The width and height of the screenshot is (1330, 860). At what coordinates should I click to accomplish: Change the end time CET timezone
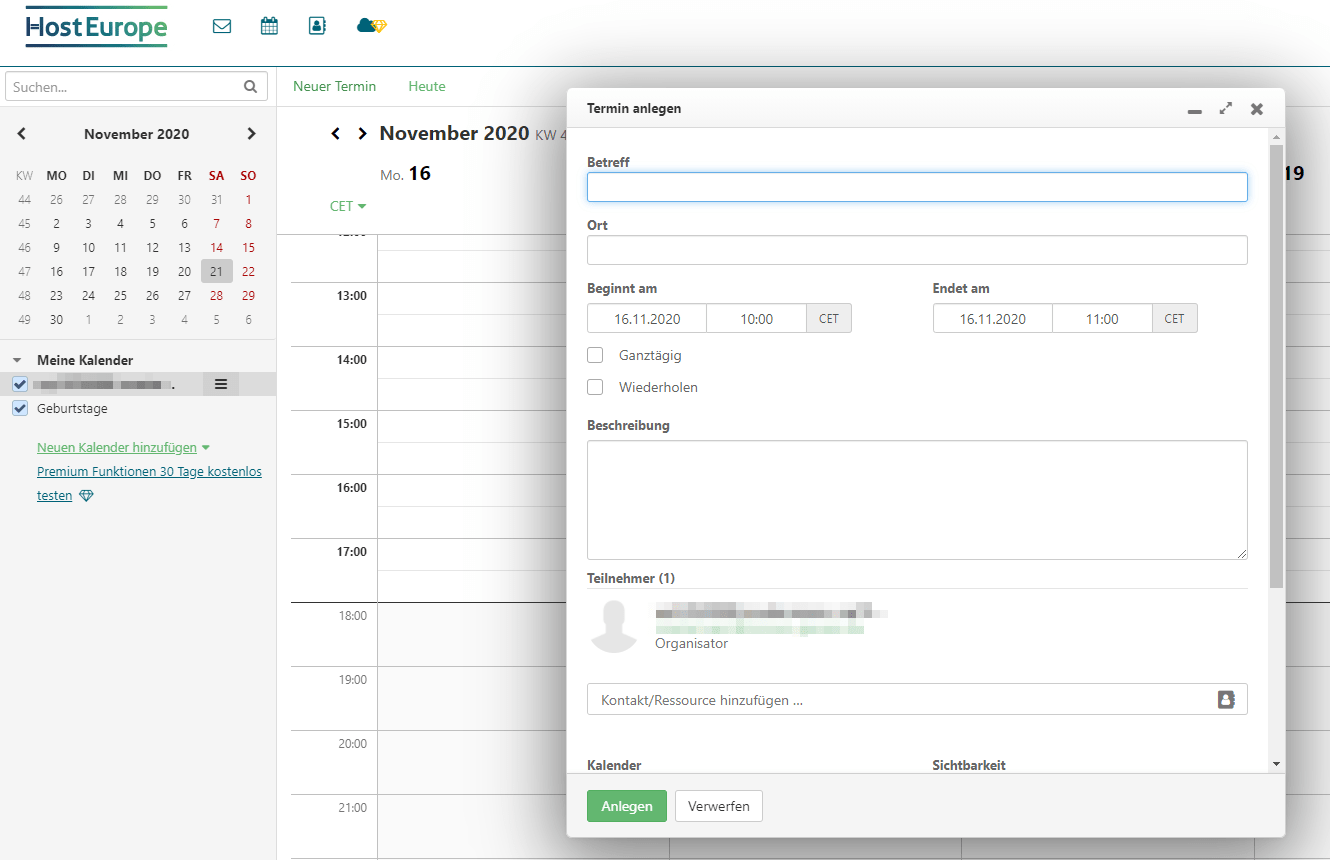tap(1175, 319)
